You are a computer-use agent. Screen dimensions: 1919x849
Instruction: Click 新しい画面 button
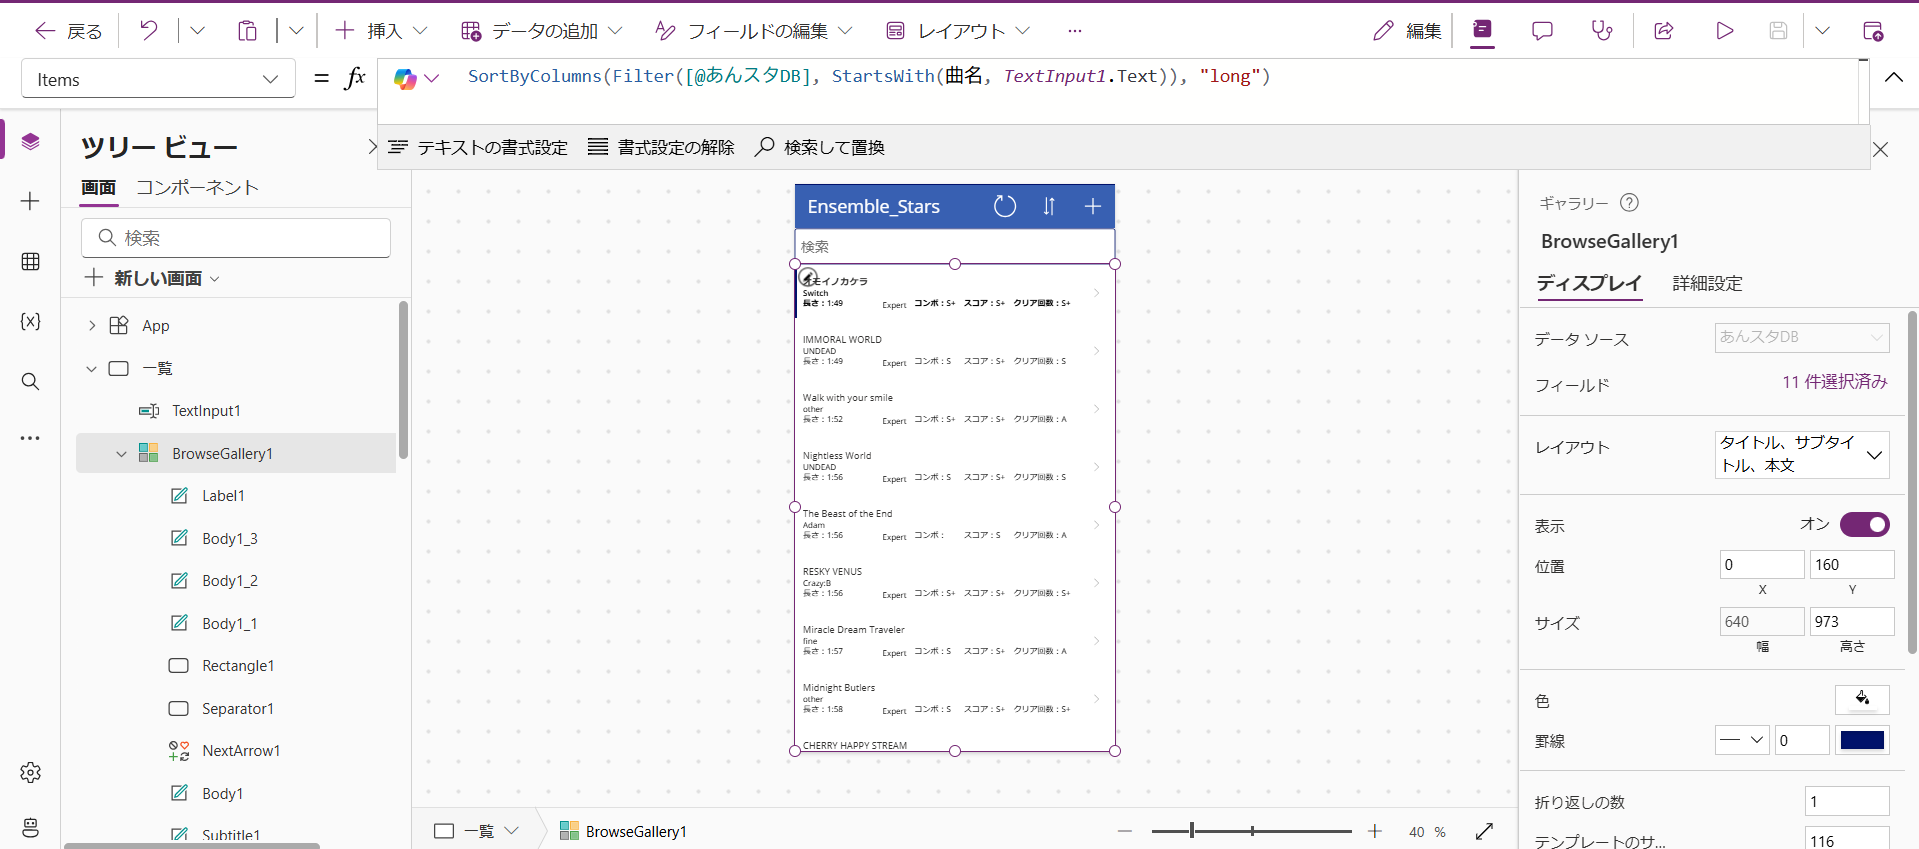[x=152, y=278]
